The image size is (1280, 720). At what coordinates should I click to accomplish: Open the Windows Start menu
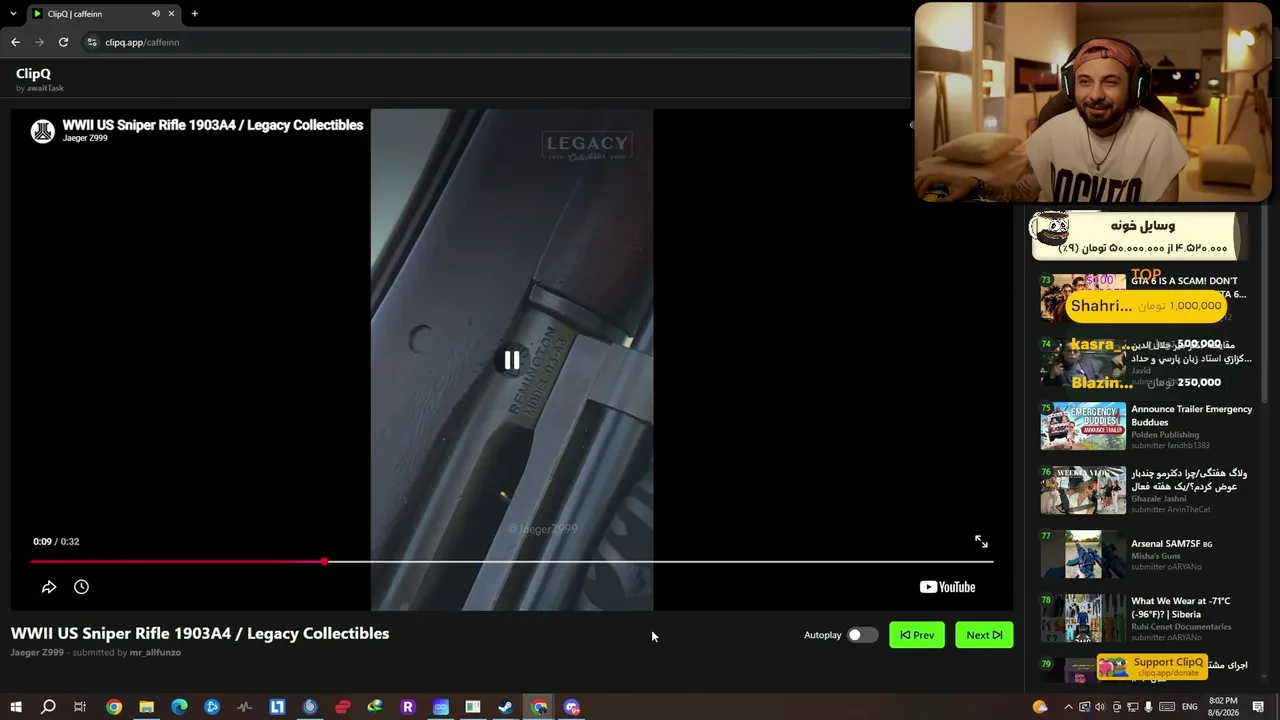tap(16, 707)
